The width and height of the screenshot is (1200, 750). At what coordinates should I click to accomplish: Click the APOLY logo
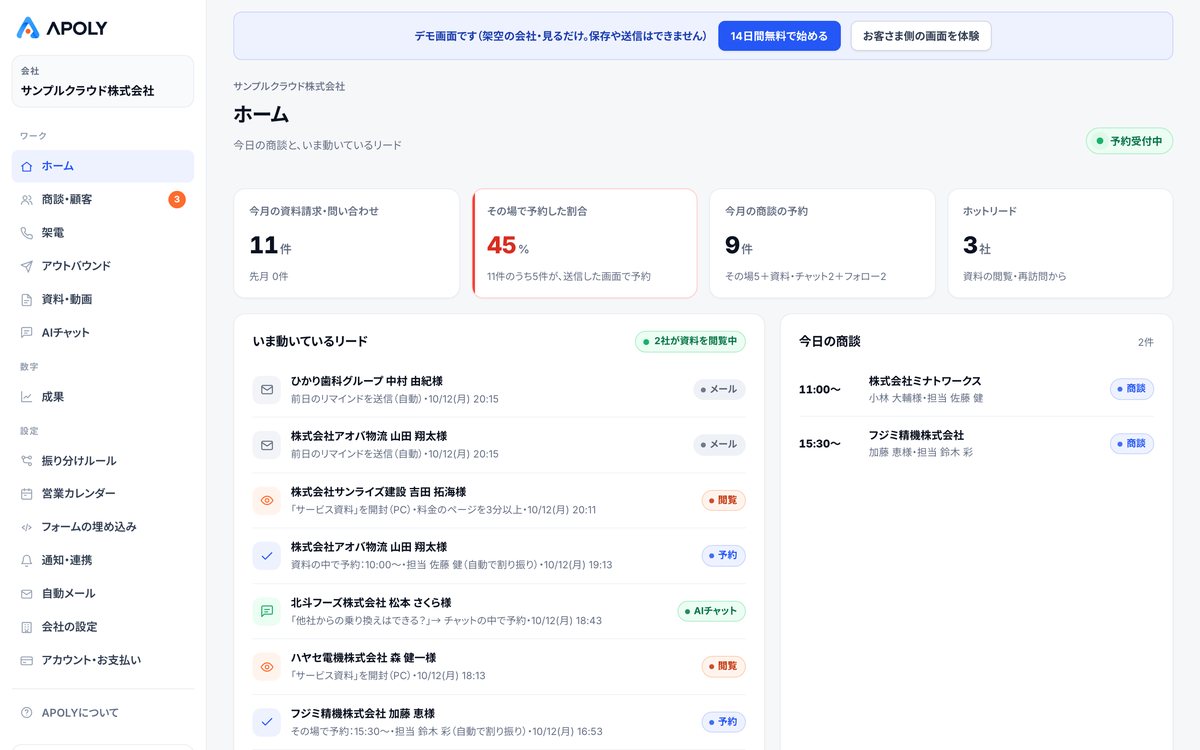point(62,28)
